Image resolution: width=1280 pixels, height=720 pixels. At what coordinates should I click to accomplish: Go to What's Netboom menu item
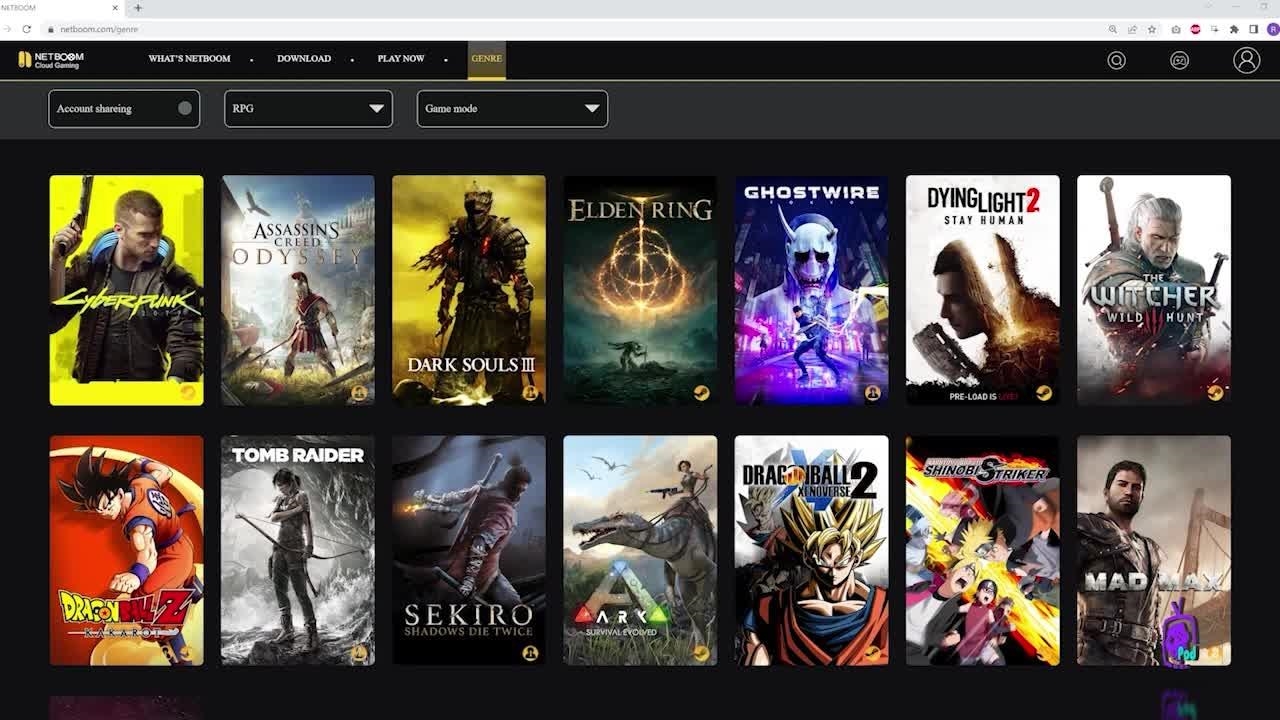(x=189, y=59)
